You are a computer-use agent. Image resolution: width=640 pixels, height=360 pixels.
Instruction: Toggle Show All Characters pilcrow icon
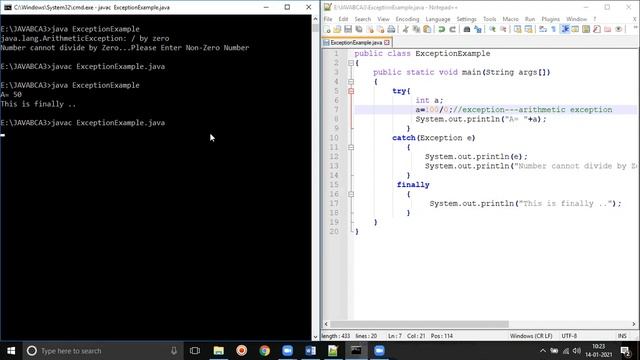(x=553, y=29)
